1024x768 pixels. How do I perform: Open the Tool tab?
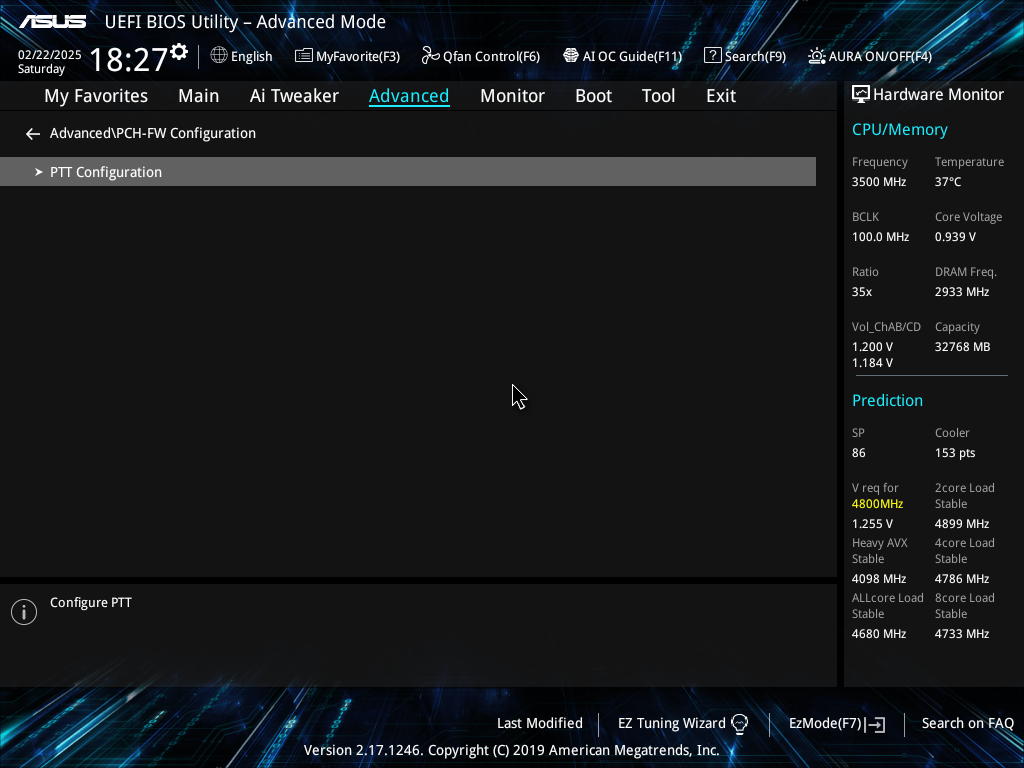coord(658,96)
